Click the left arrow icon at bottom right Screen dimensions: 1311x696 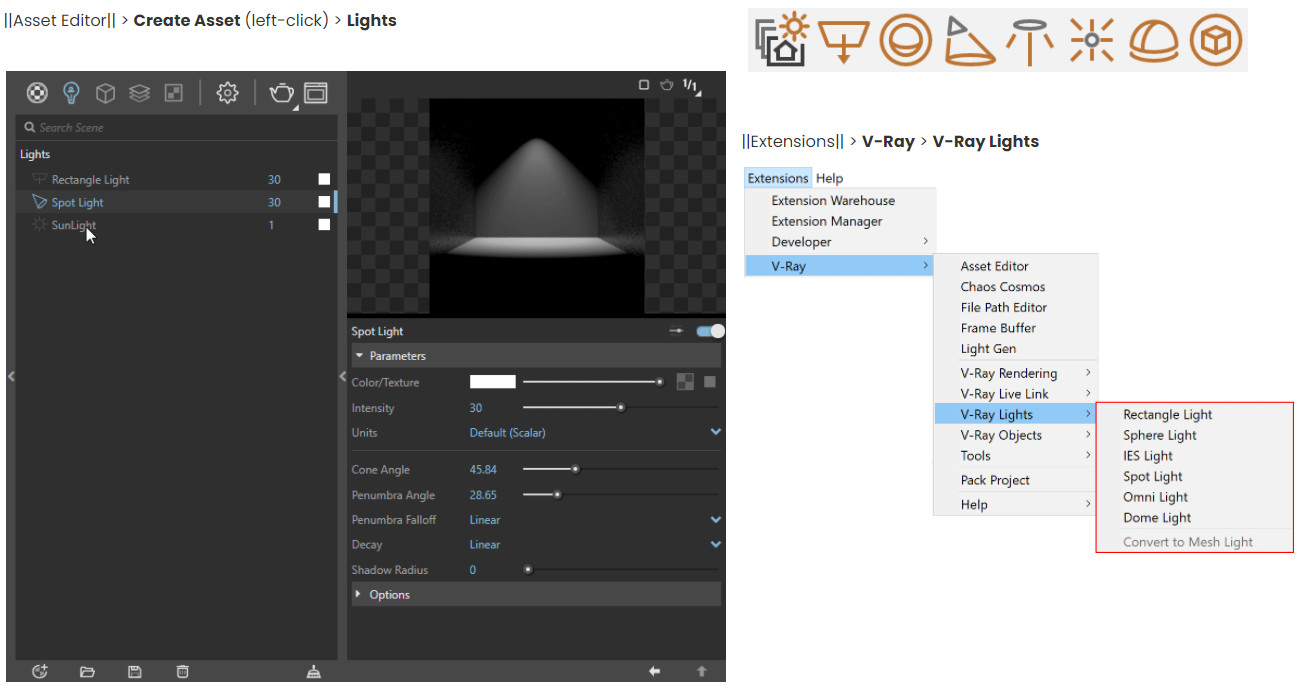pos(654,672)
